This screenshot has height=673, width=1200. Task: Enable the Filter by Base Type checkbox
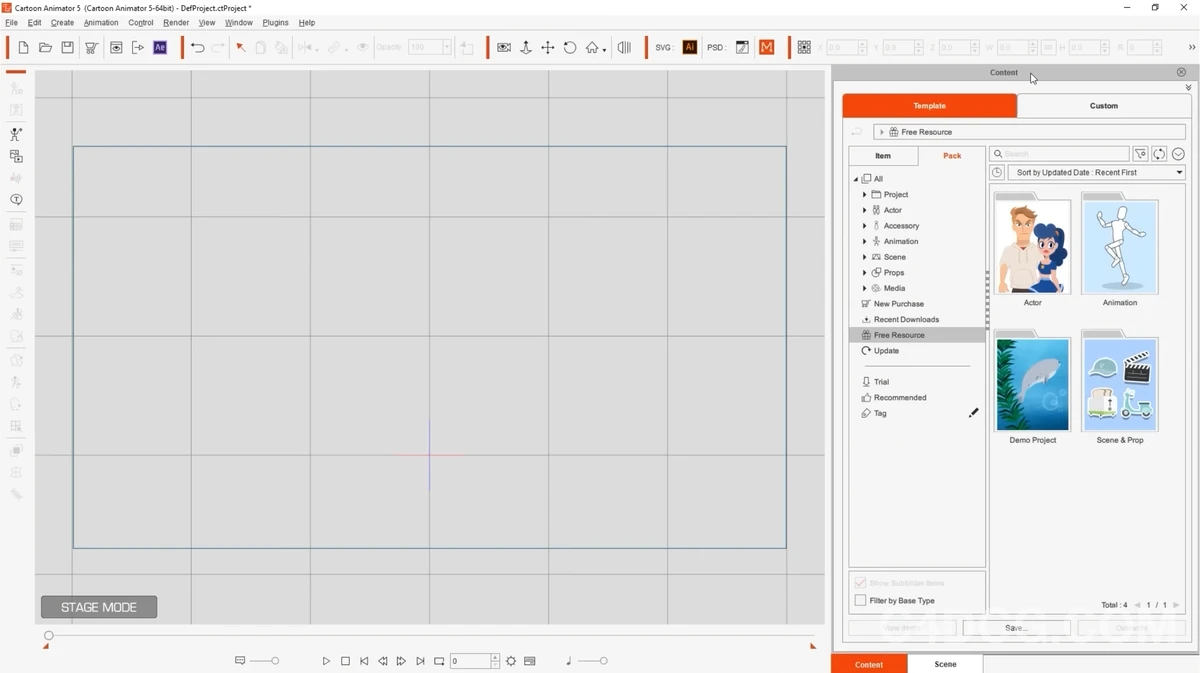(860, 600)
